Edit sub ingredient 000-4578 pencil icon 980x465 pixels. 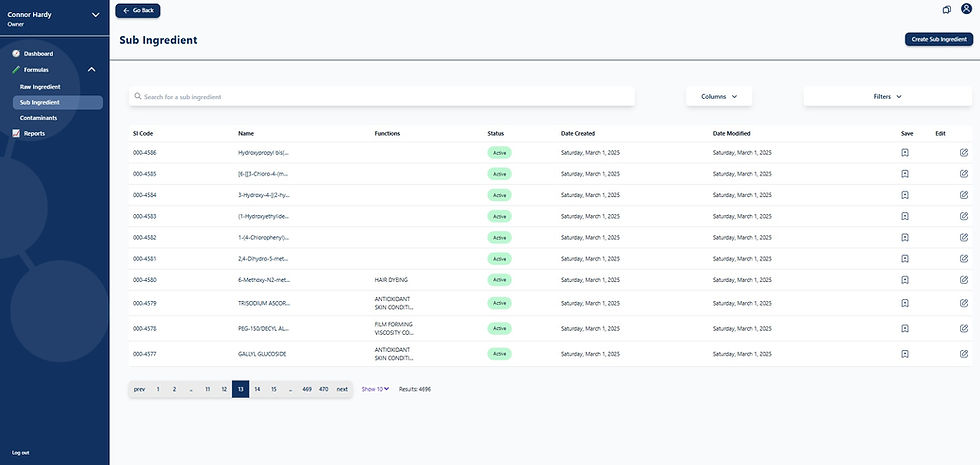coord(964,328)
